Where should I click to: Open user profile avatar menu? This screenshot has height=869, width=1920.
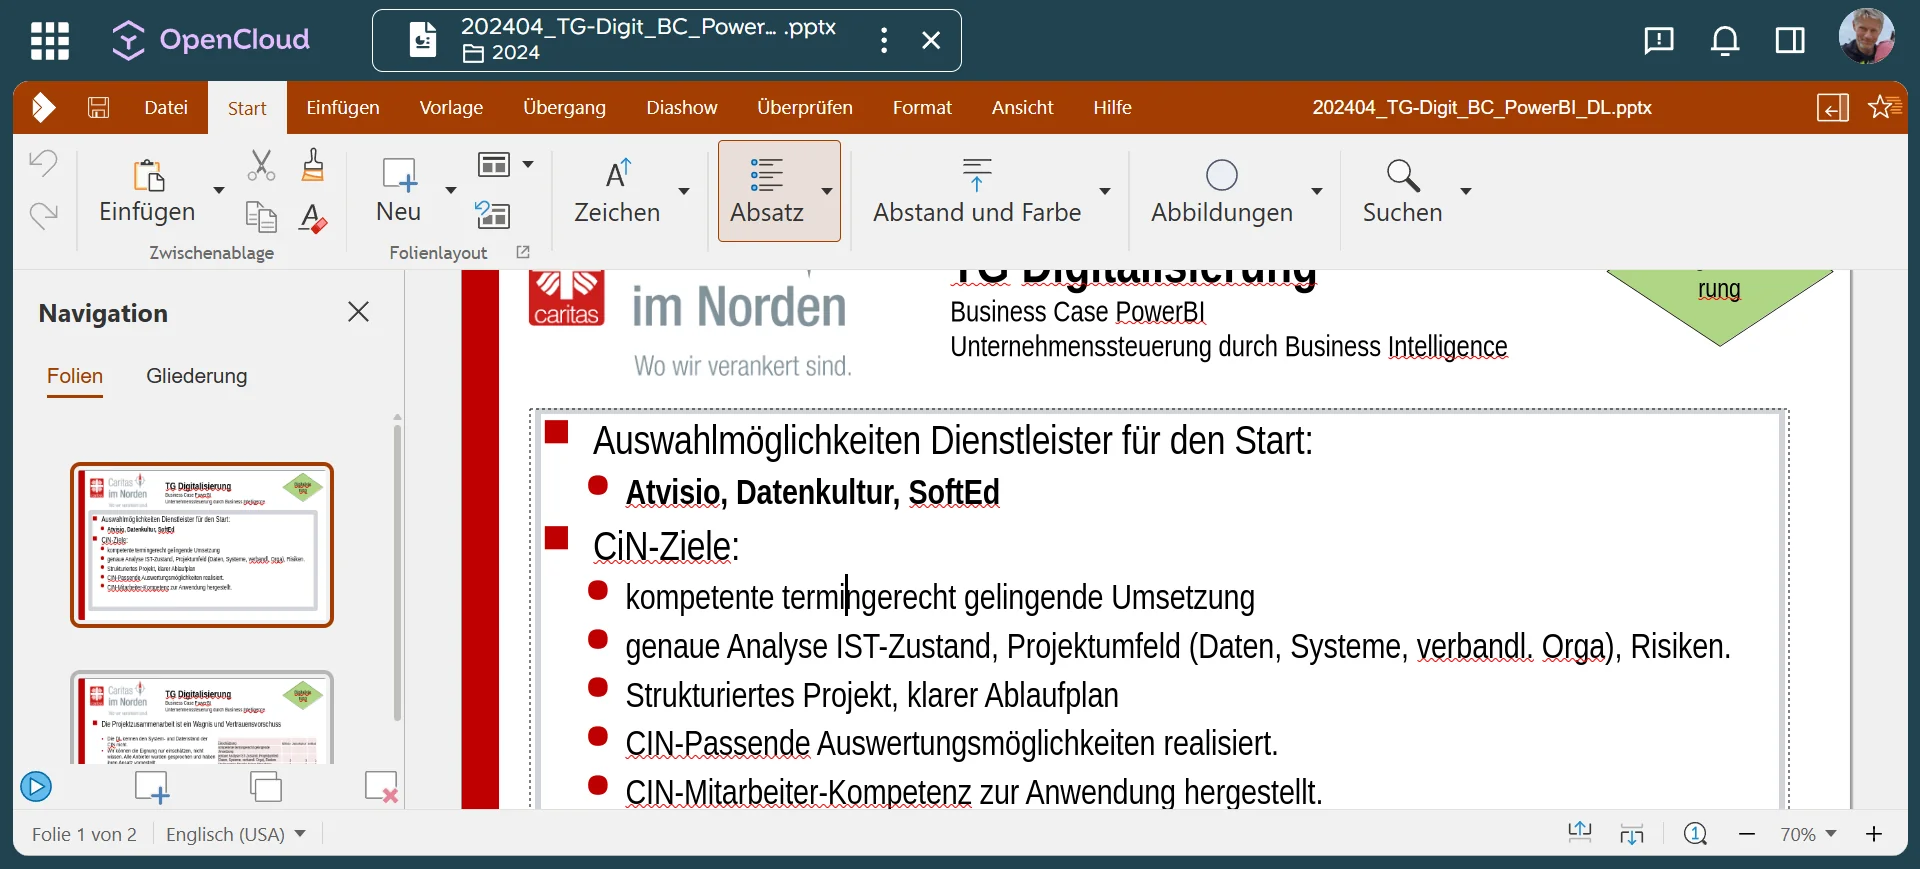1866,37
